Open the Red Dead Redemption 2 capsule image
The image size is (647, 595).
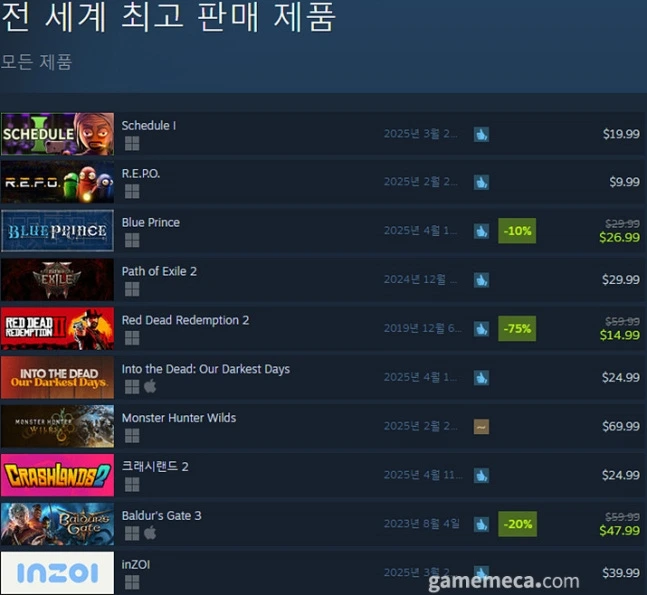point(57,329)
